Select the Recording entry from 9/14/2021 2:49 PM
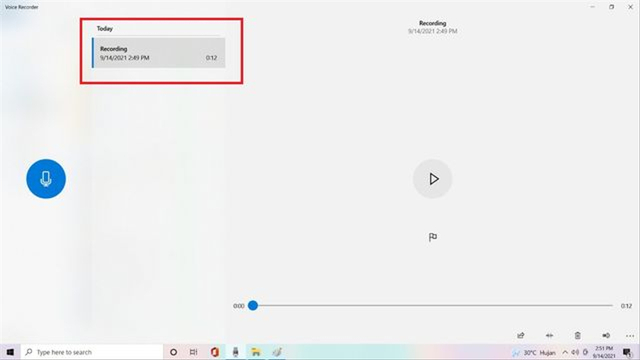Screen dimensions: 640x360 click(x=159, y=53)
